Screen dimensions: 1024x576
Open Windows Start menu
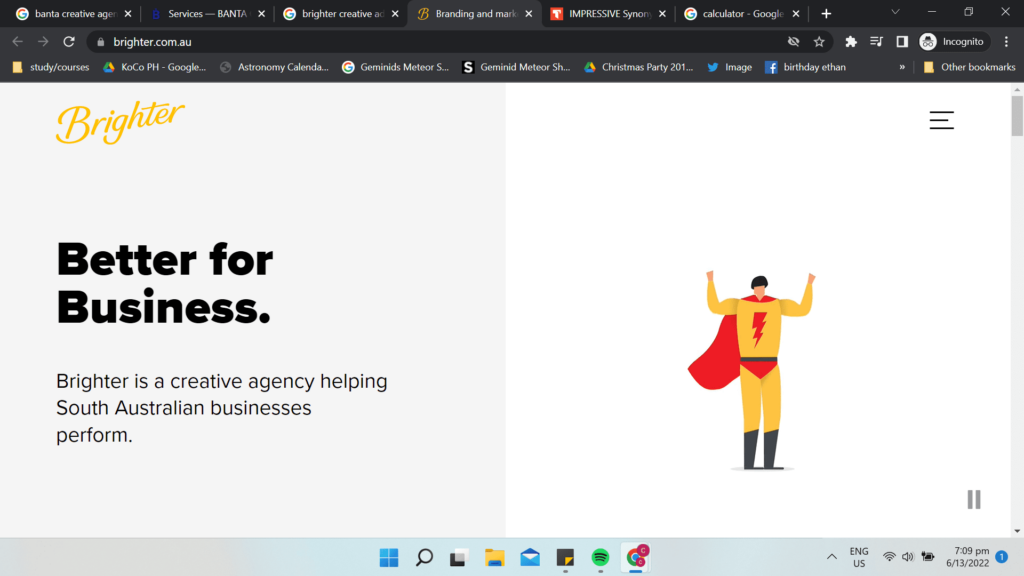point(389,557)
